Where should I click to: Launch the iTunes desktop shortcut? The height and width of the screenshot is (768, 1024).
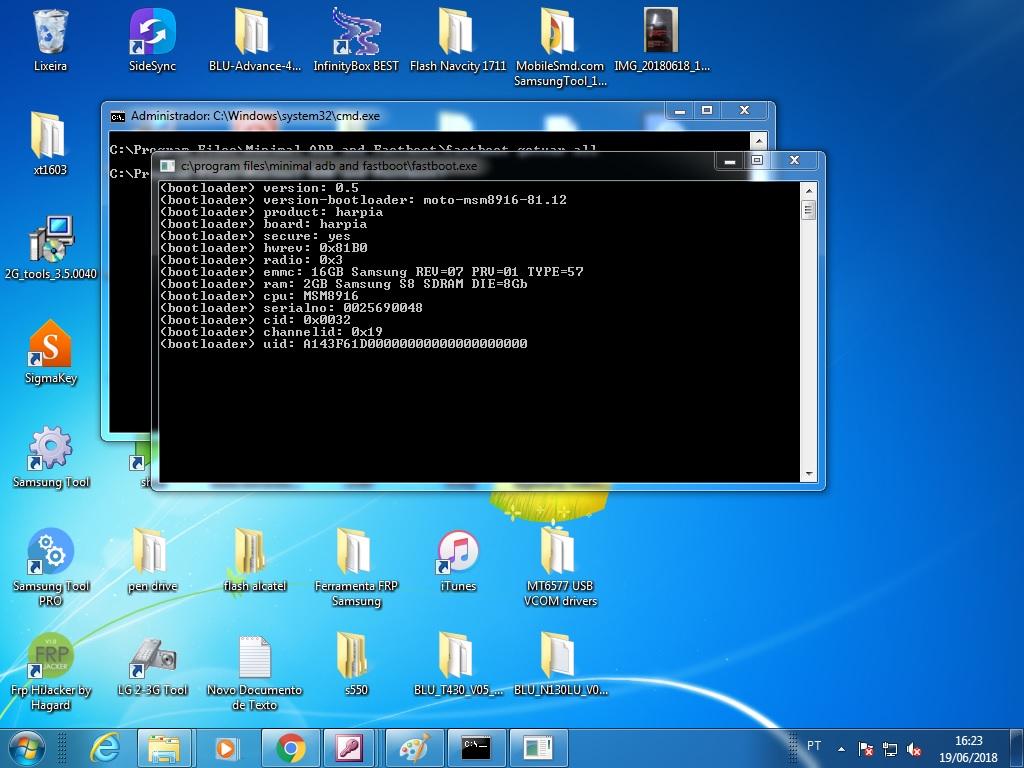pos(458,560)
